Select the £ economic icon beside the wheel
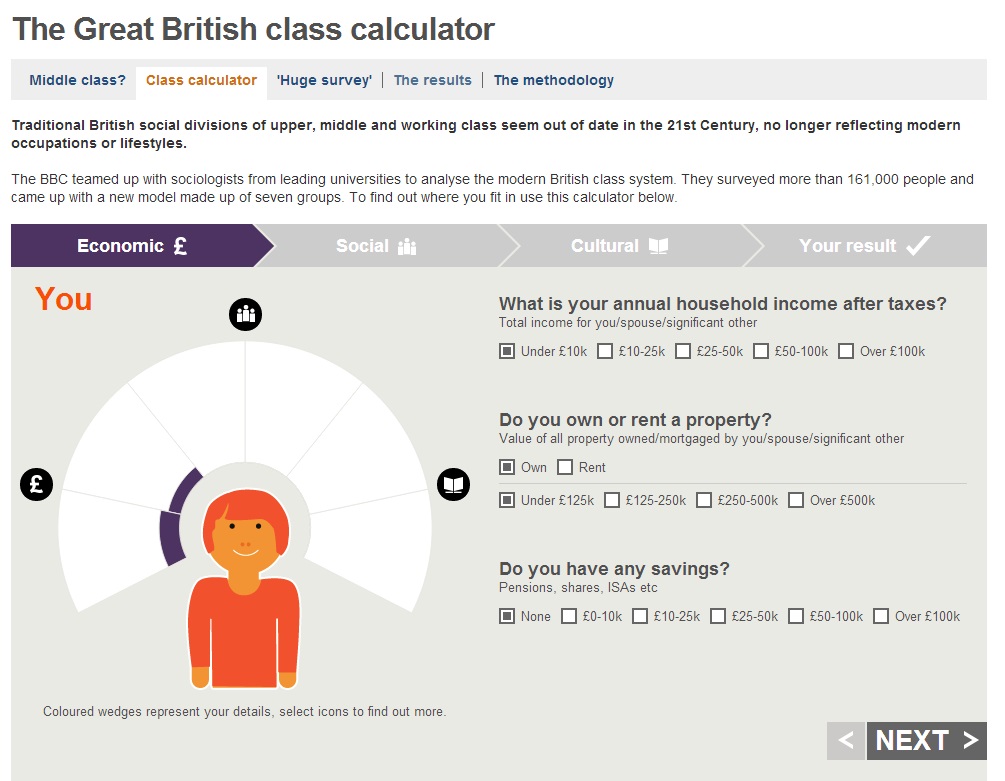Screen dimensions: 1005x781 pos(36,484)
